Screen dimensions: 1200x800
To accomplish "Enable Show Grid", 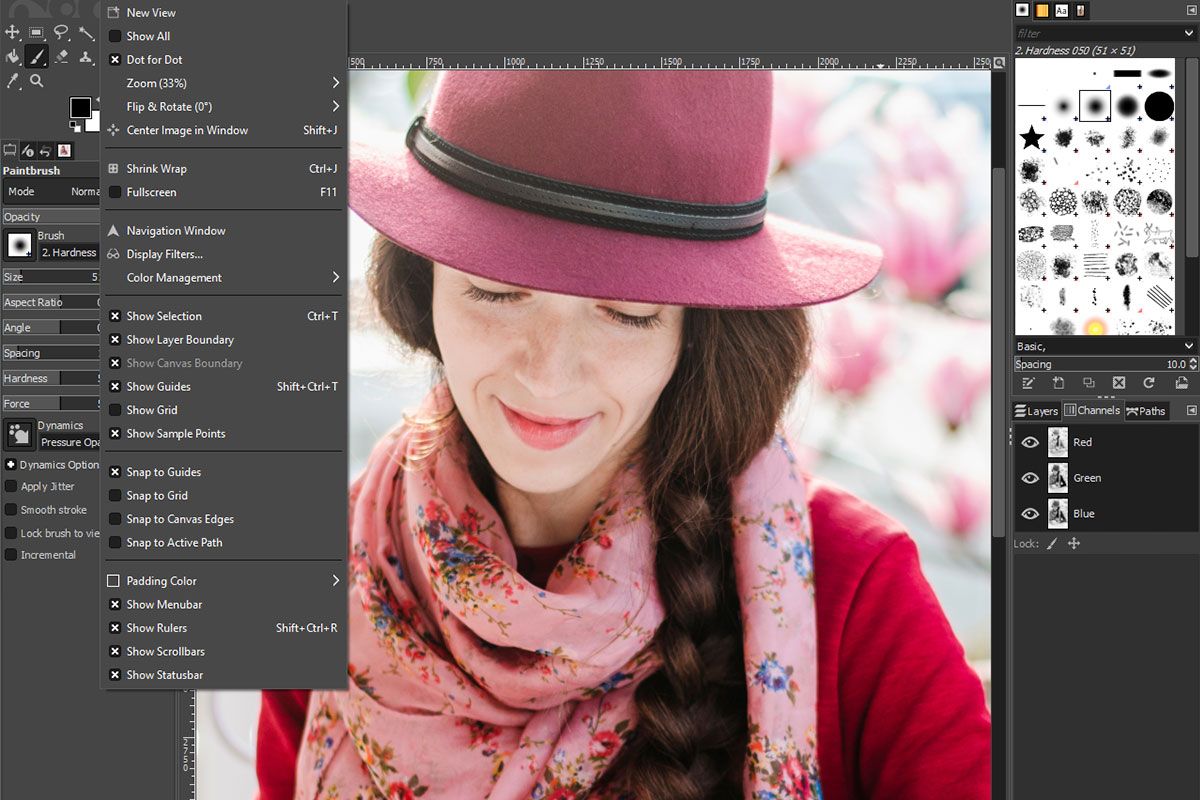I will [115, 410].
